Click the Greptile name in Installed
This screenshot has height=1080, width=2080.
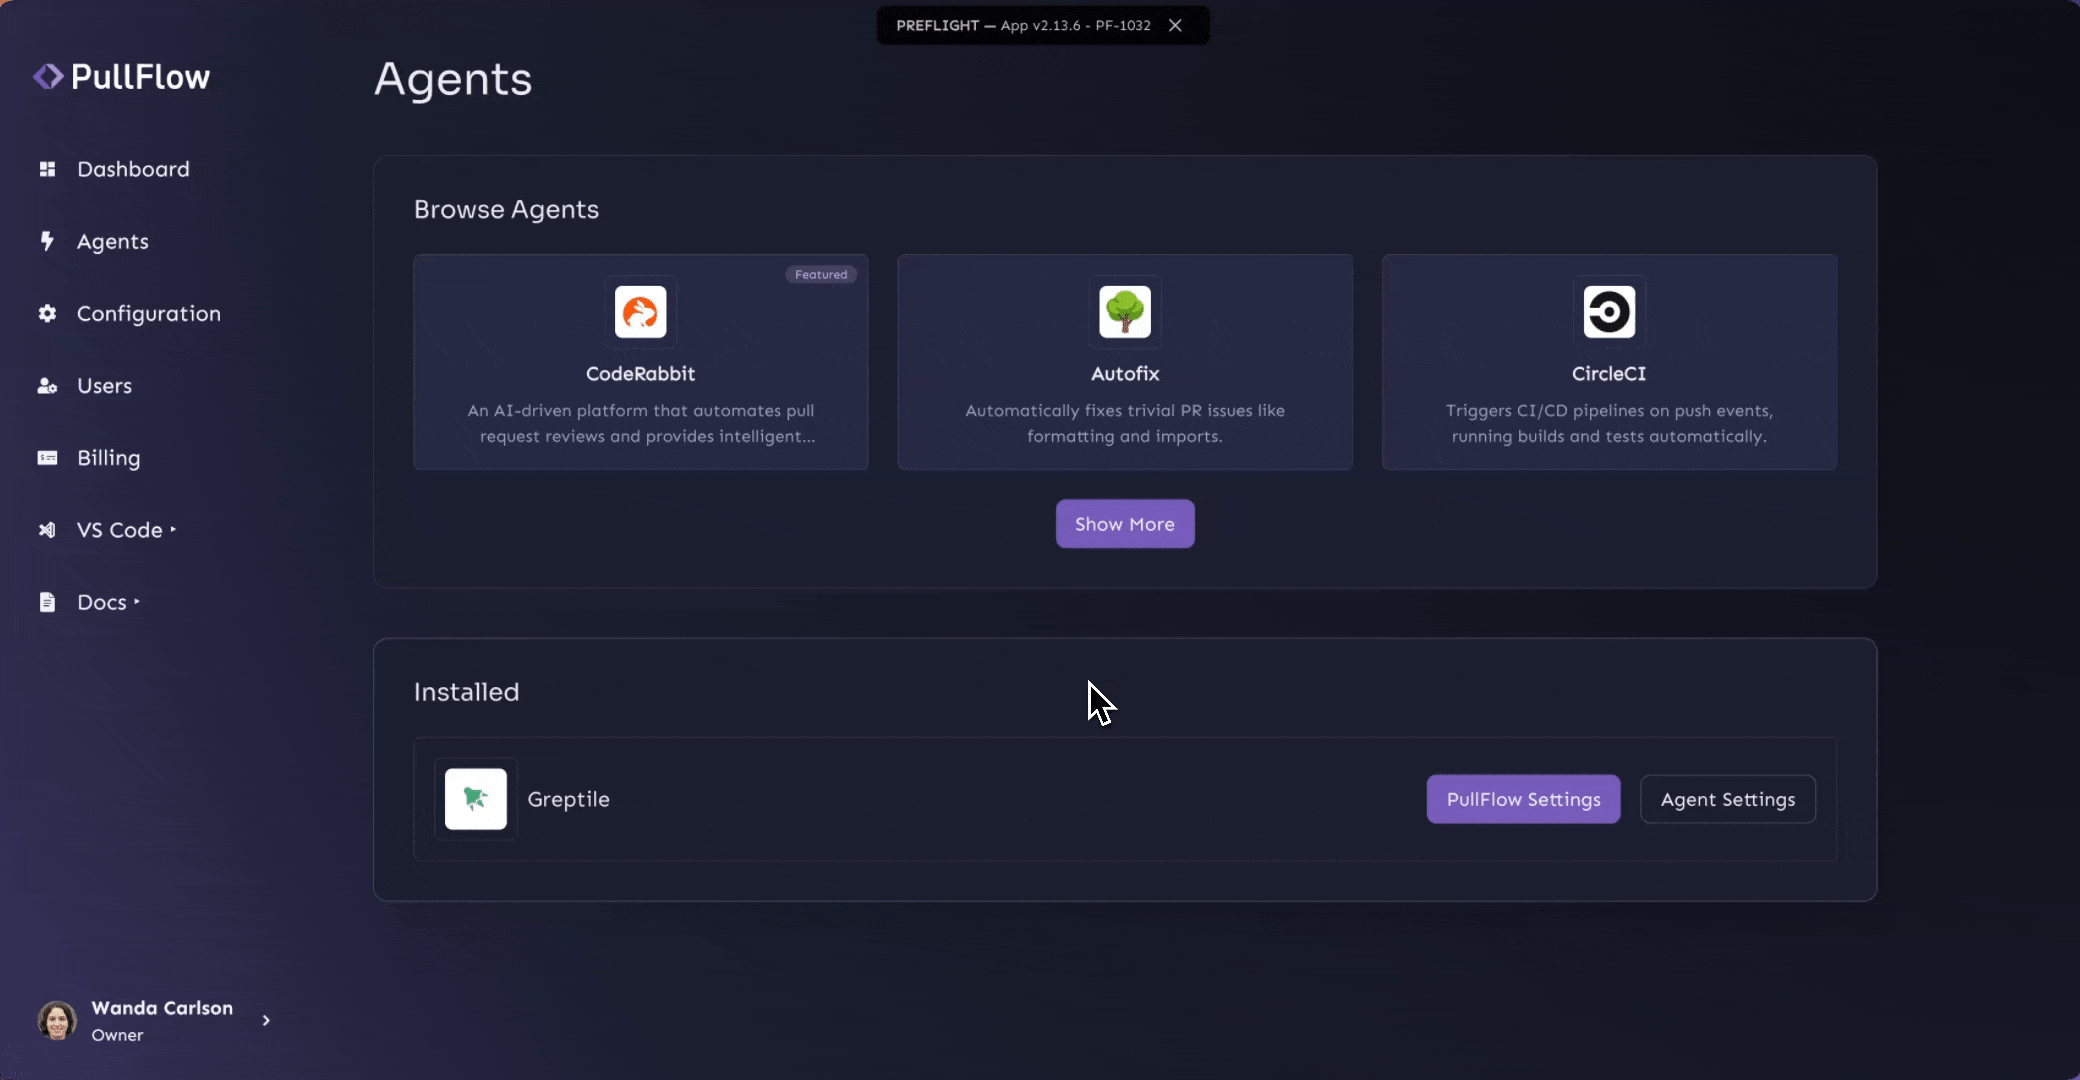point(568,799)
